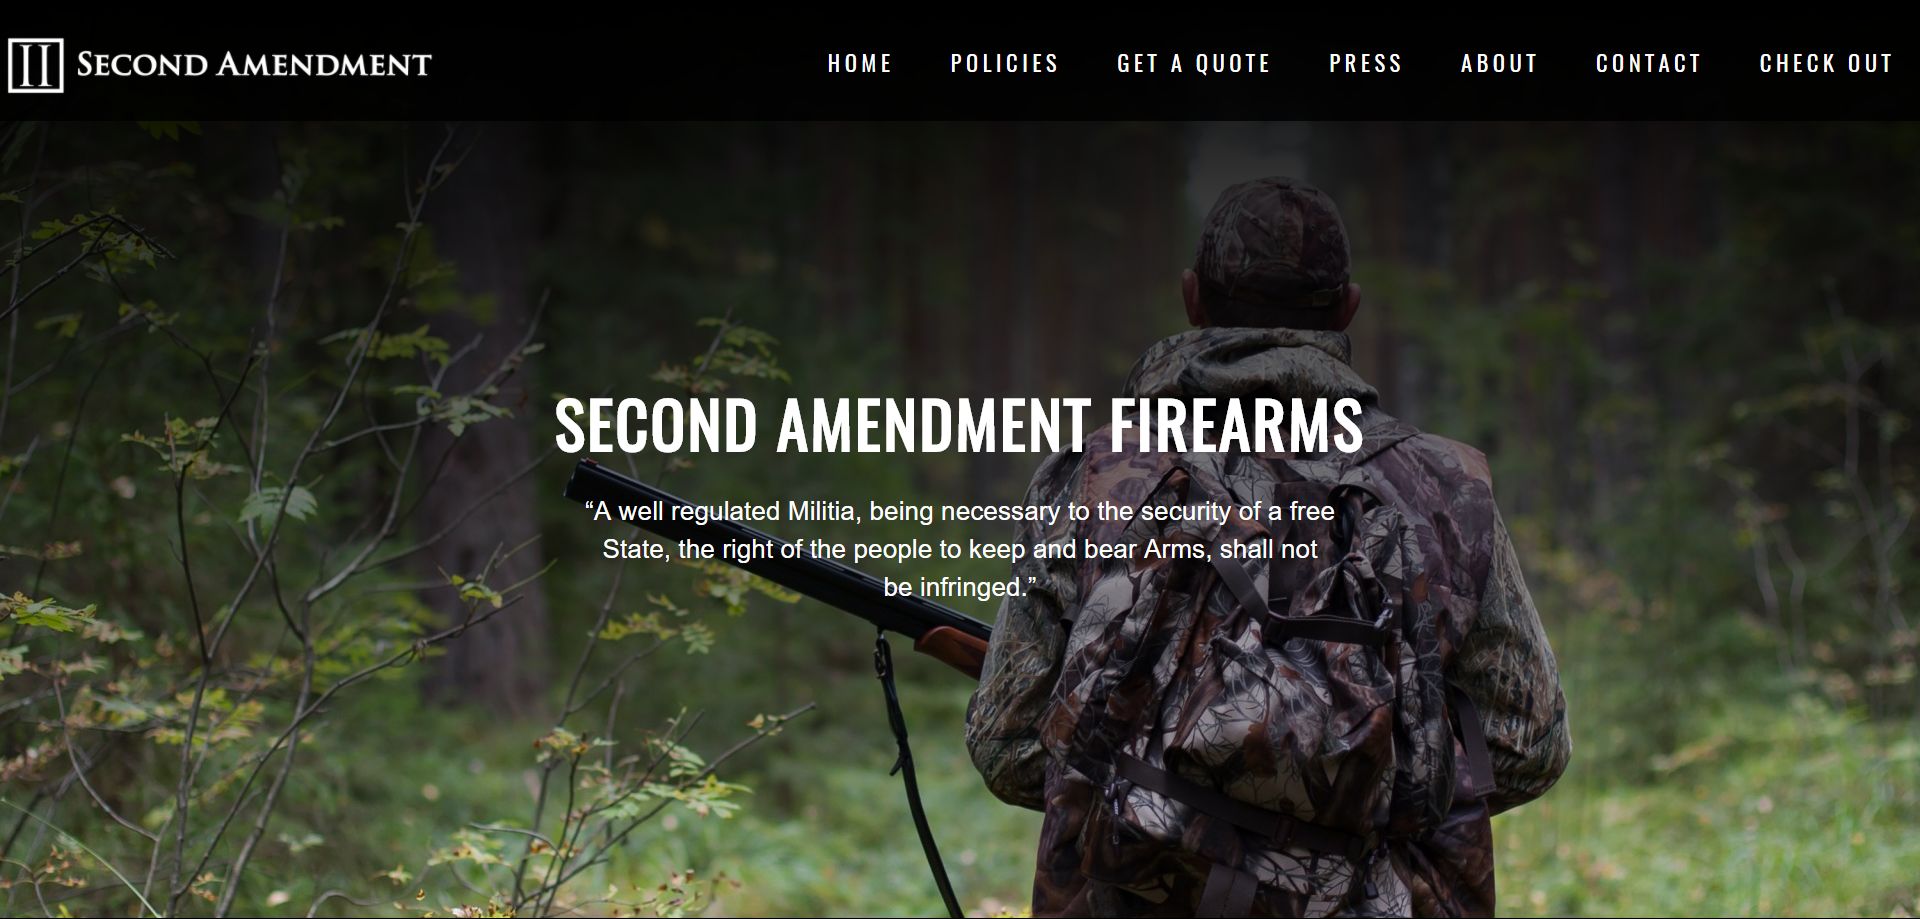Open the Policies menu item
The image size is (1920, 919).
coord(1004,64)
